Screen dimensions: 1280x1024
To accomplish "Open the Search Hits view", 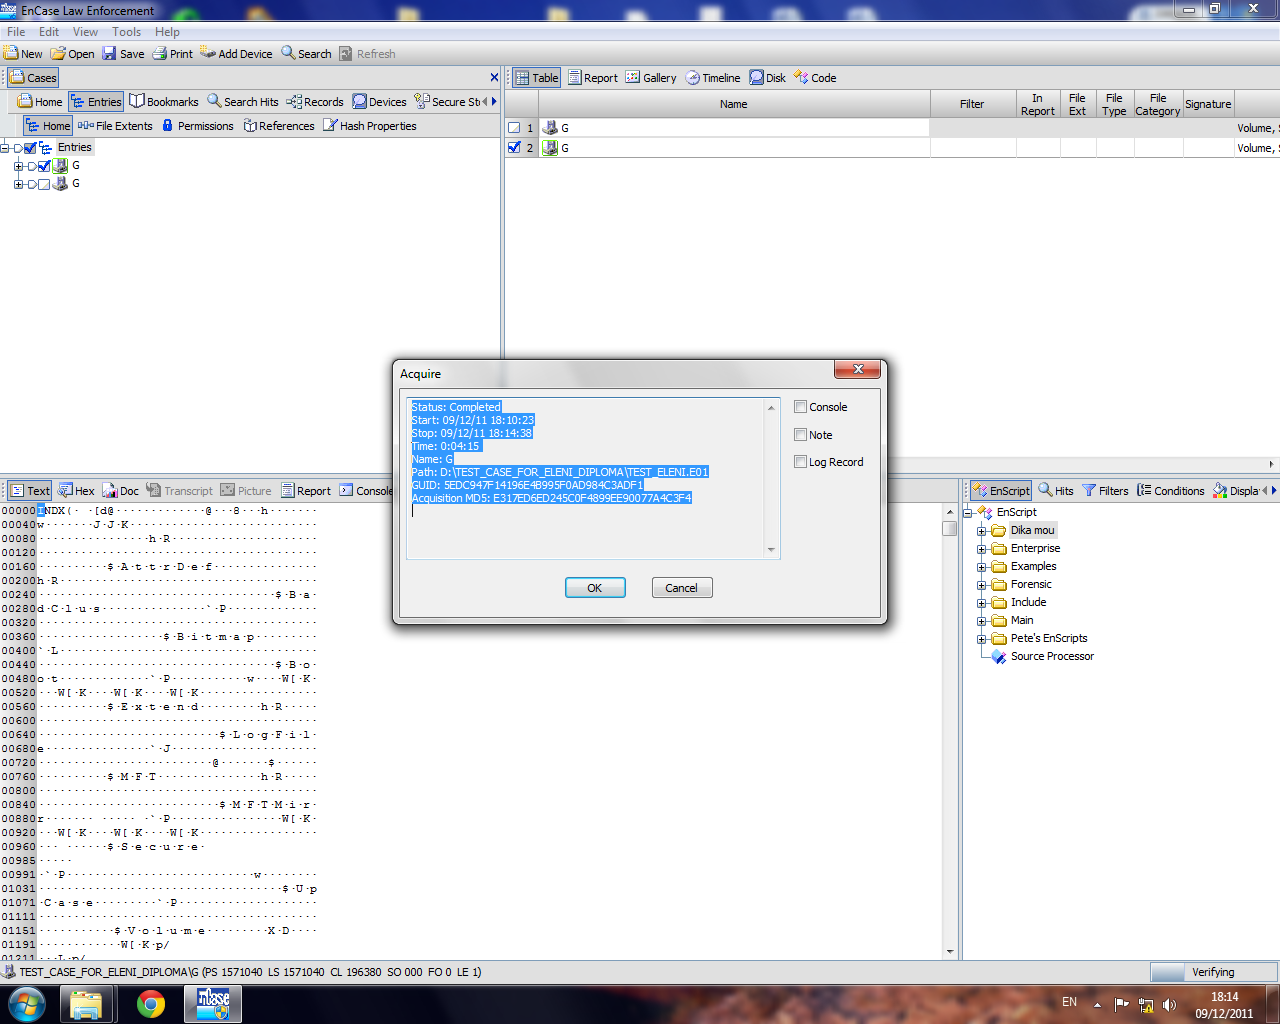I will point(243,102).
